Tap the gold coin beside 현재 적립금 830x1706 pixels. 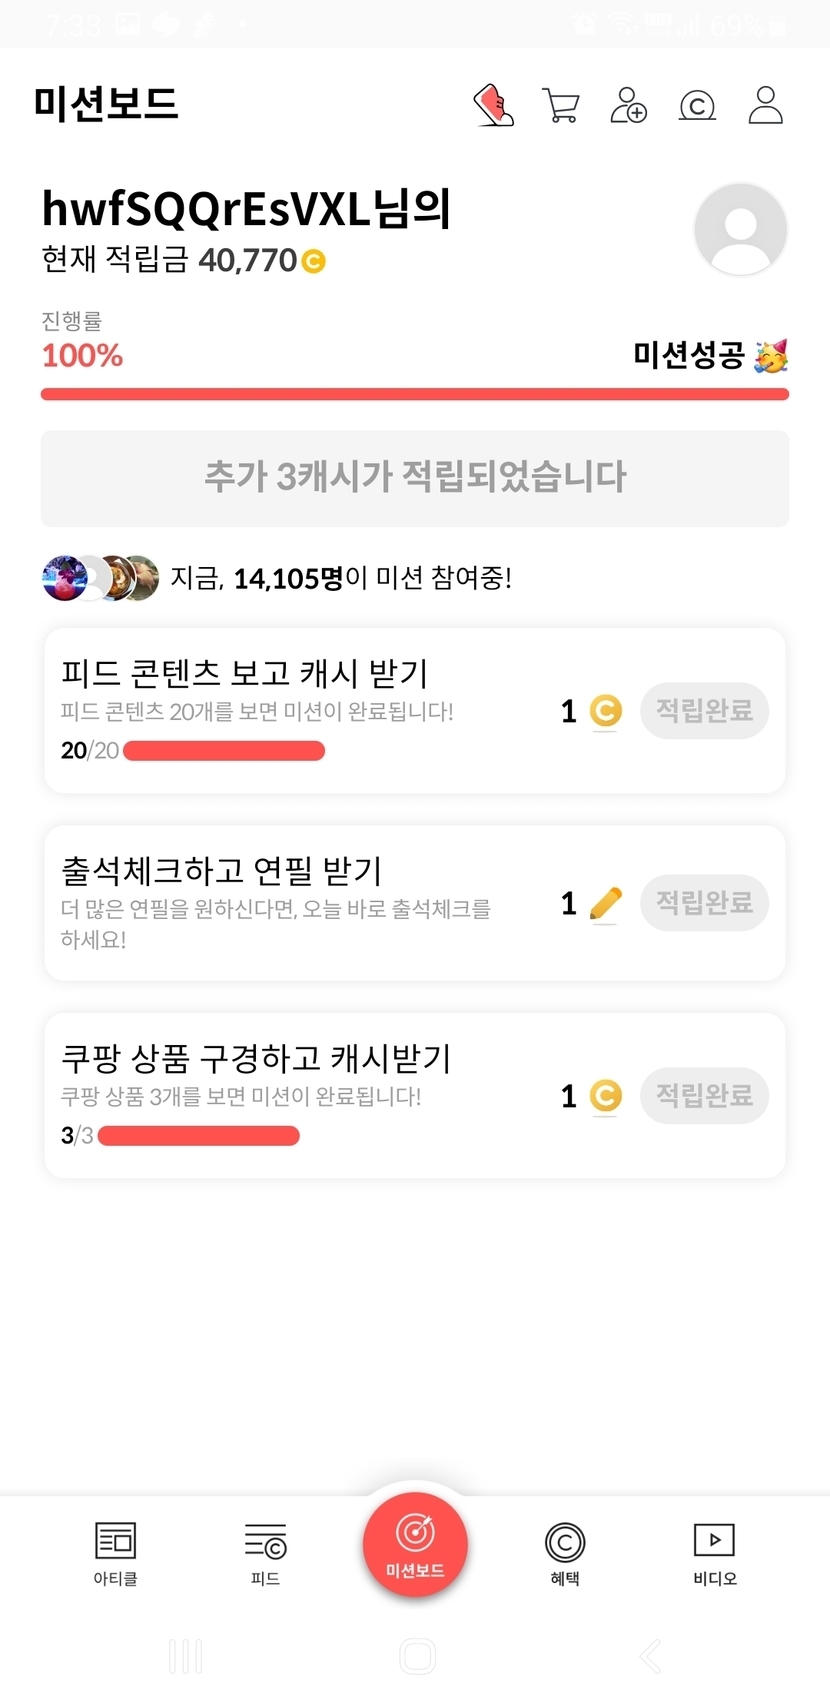313,262
